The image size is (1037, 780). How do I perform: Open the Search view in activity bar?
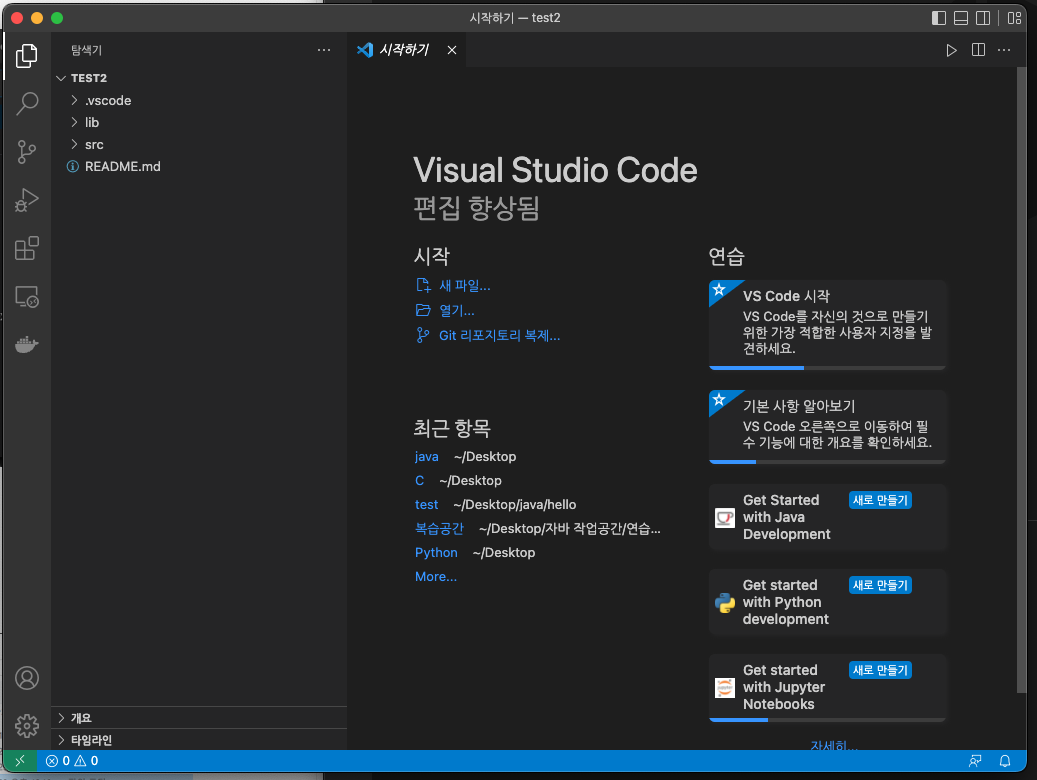pos(26,103)
